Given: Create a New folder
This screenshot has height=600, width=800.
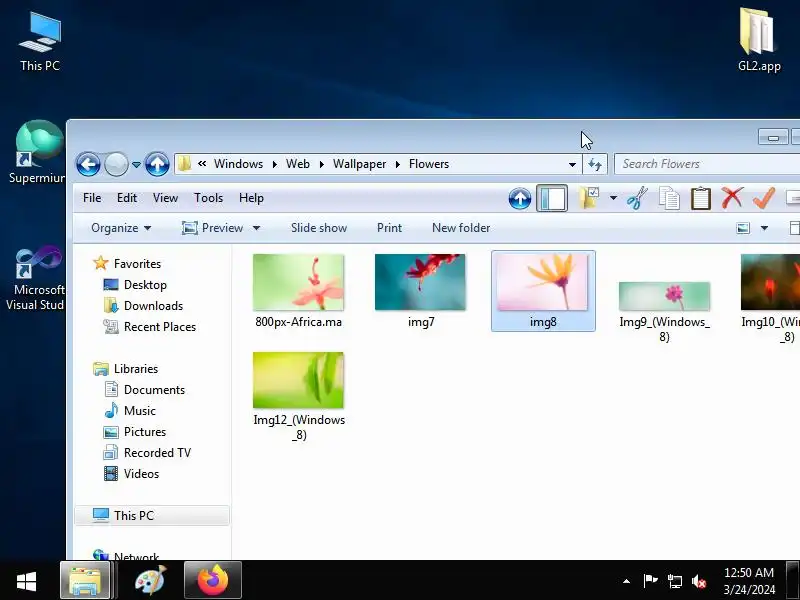Looking at the screenshot, I should click(x=461, y=228).
